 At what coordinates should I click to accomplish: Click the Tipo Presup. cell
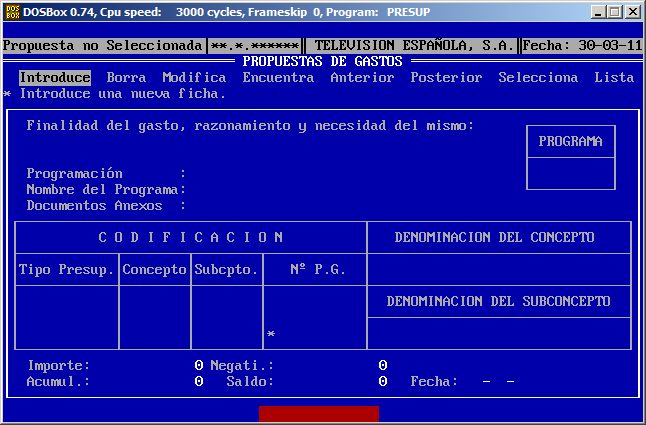click(67, 317)
